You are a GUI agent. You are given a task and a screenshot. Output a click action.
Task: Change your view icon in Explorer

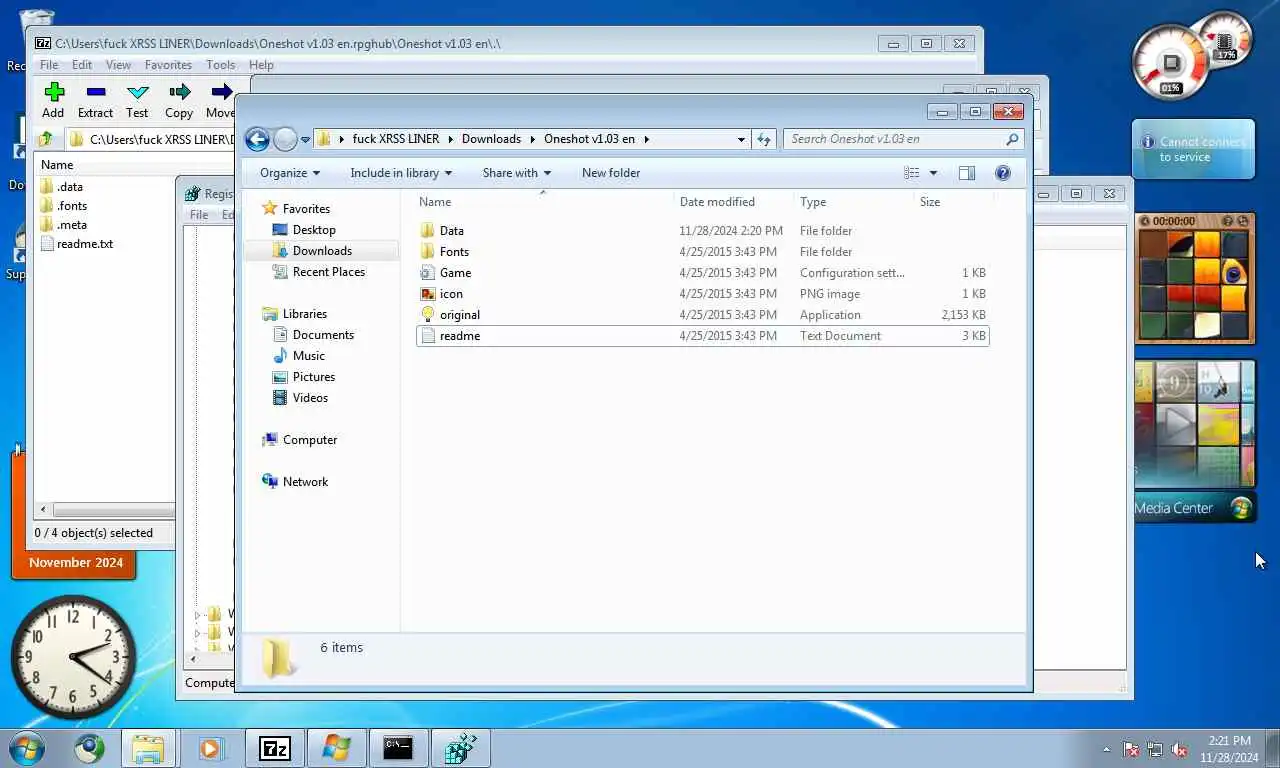912,173
